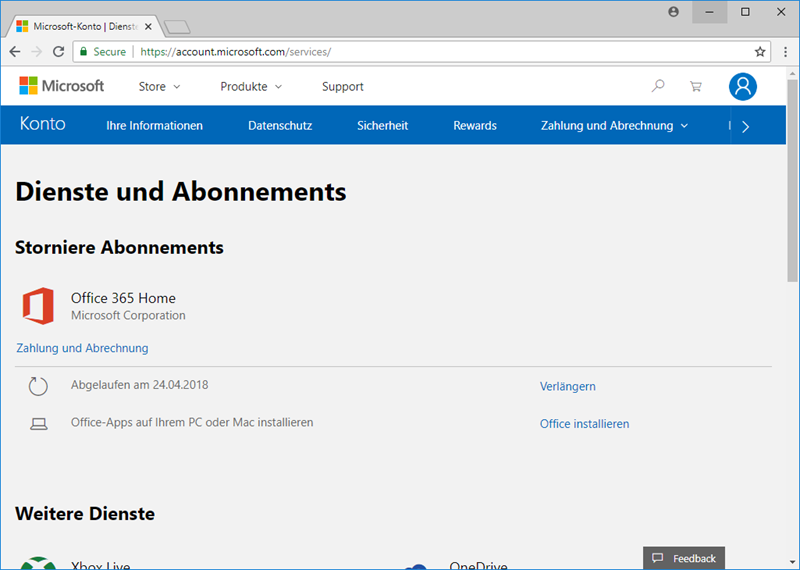
Task: Click the Microsoft Corporation text
Action: [x=128, y=315]
